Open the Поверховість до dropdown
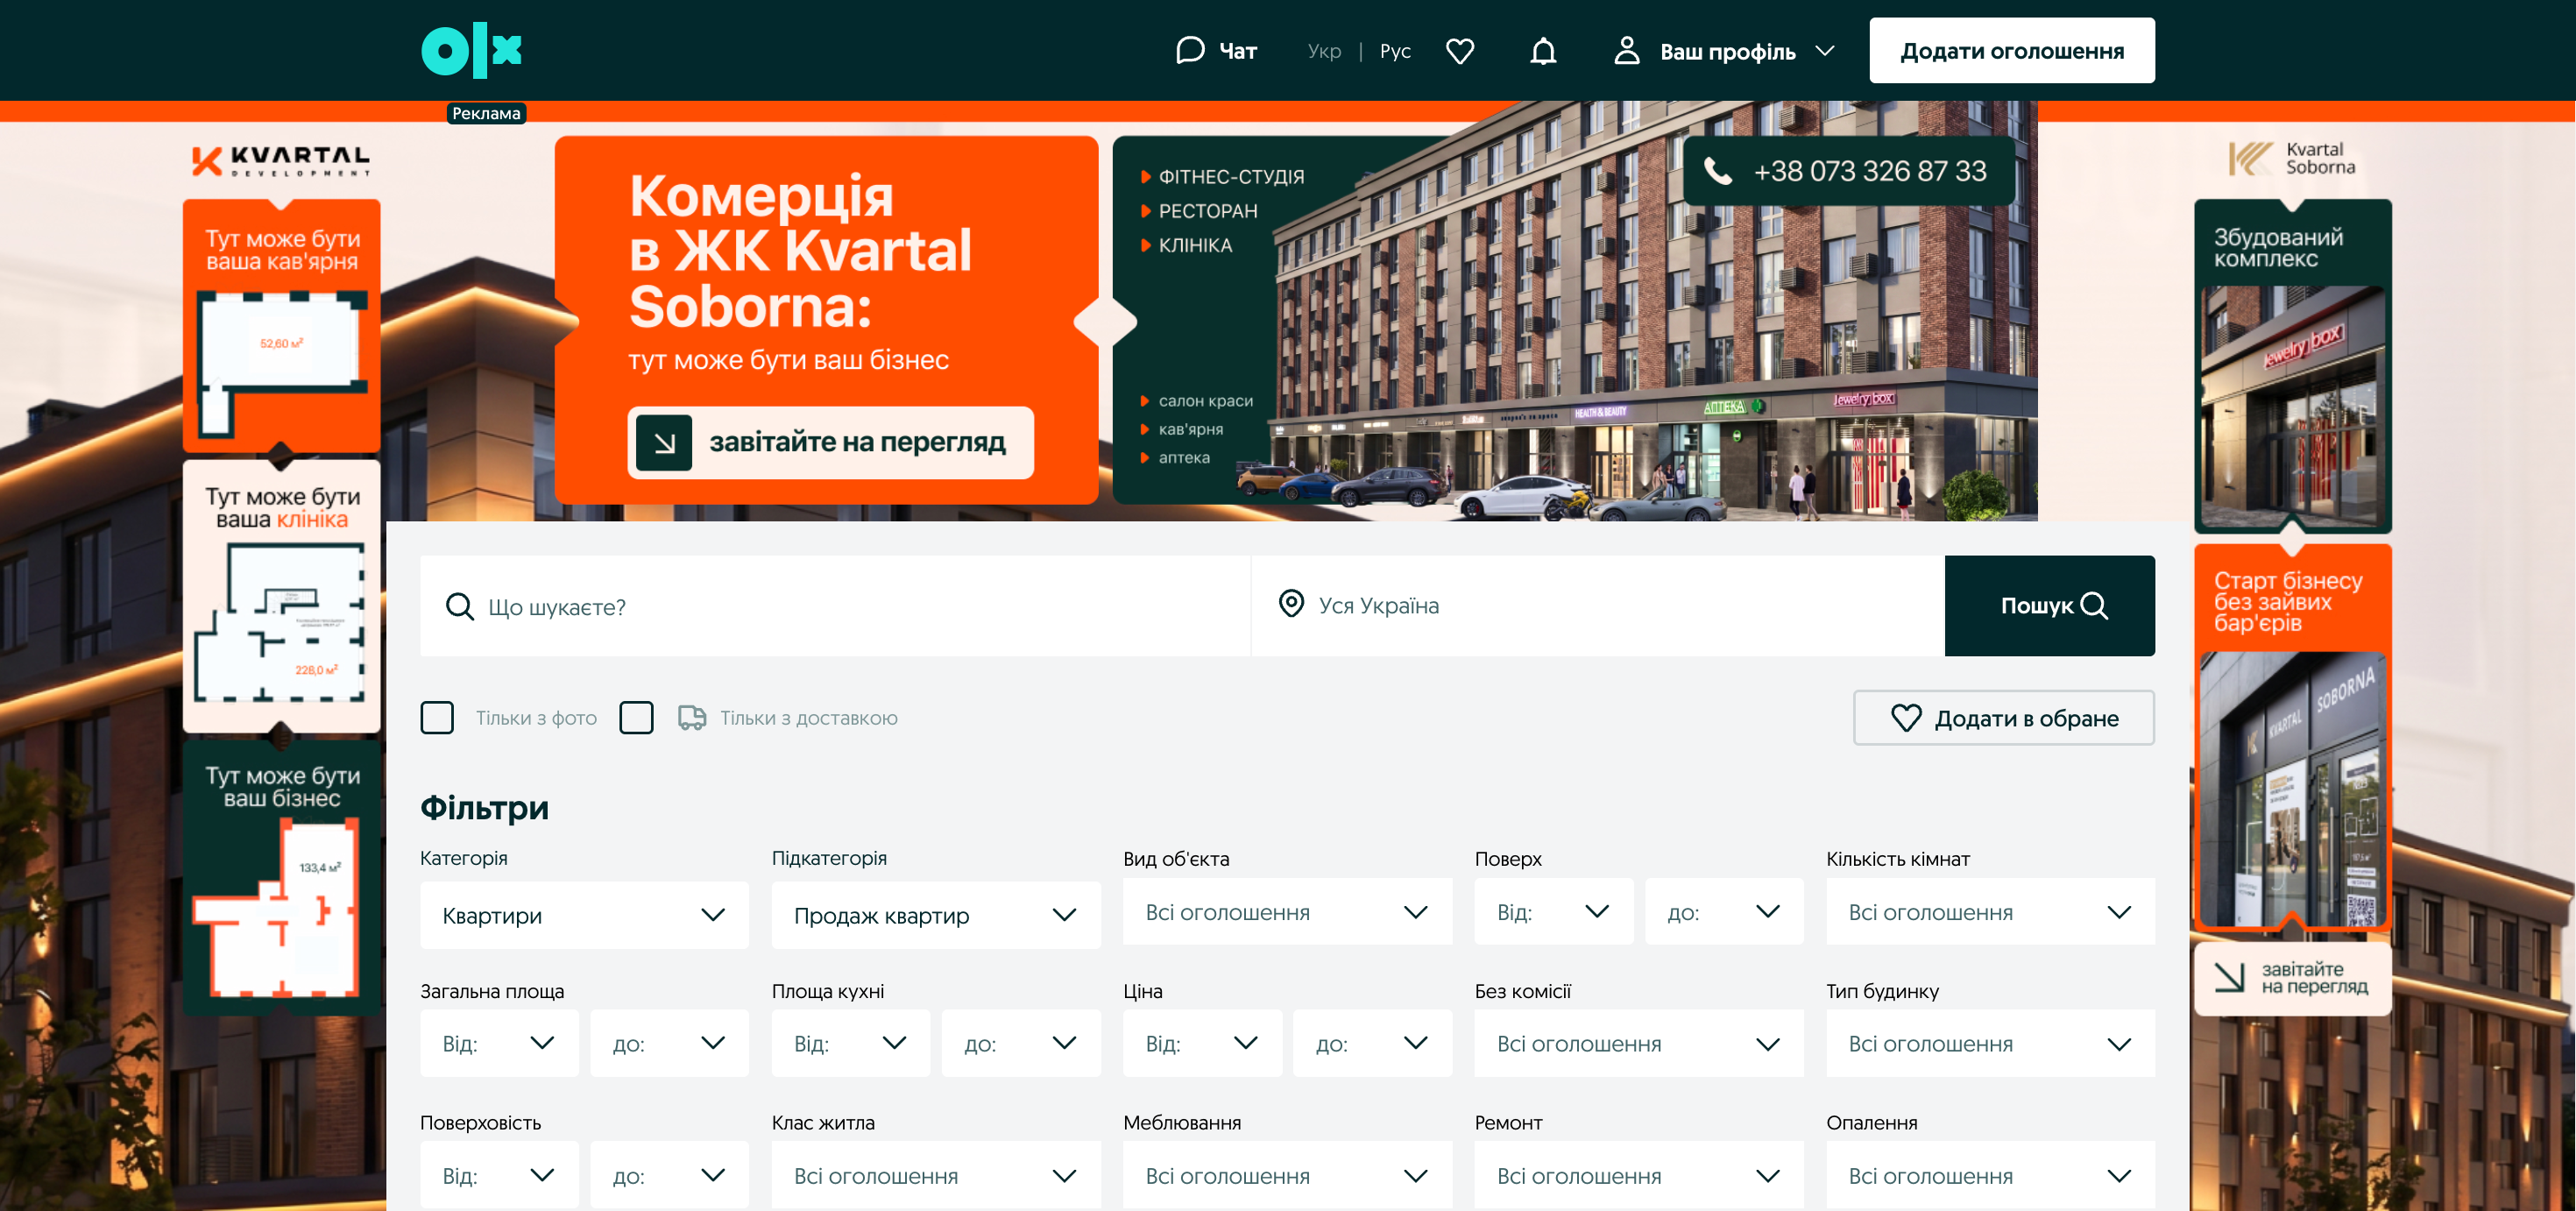The height and width of the screenshot is (1211, 2576). [x=669, y=1175]
